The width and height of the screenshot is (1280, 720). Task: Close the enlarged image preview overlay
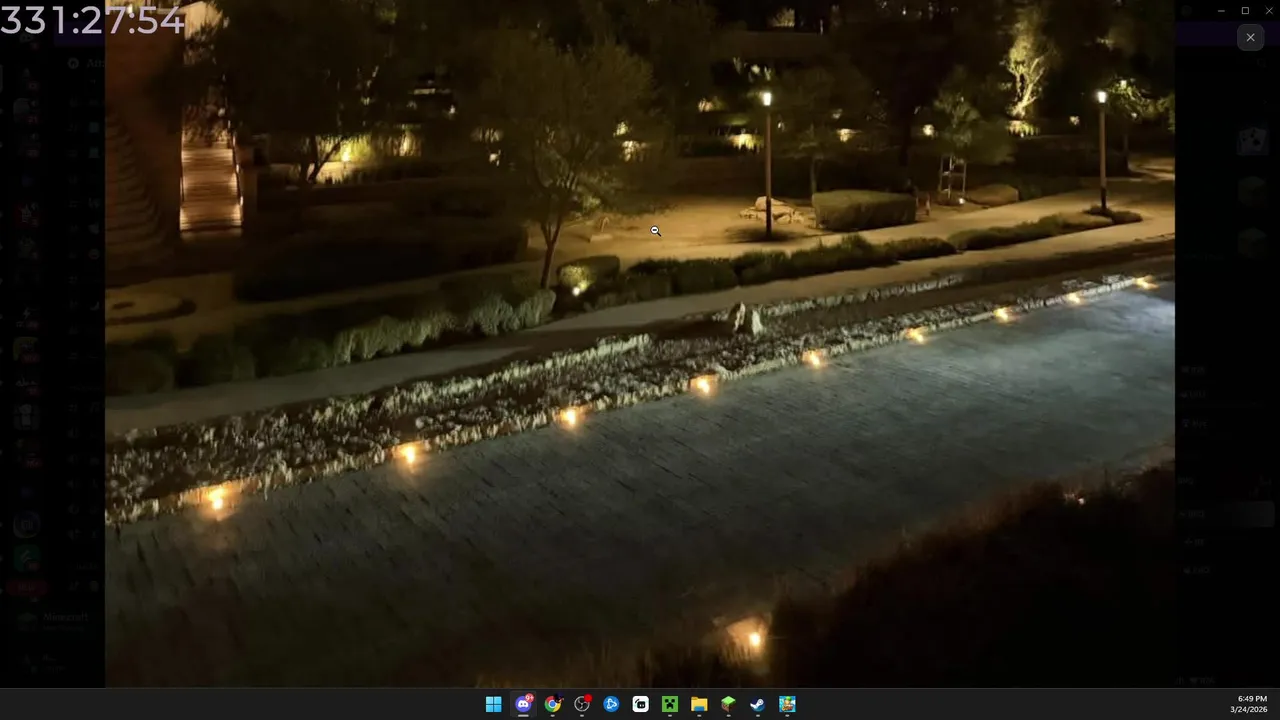(1250, 38)
